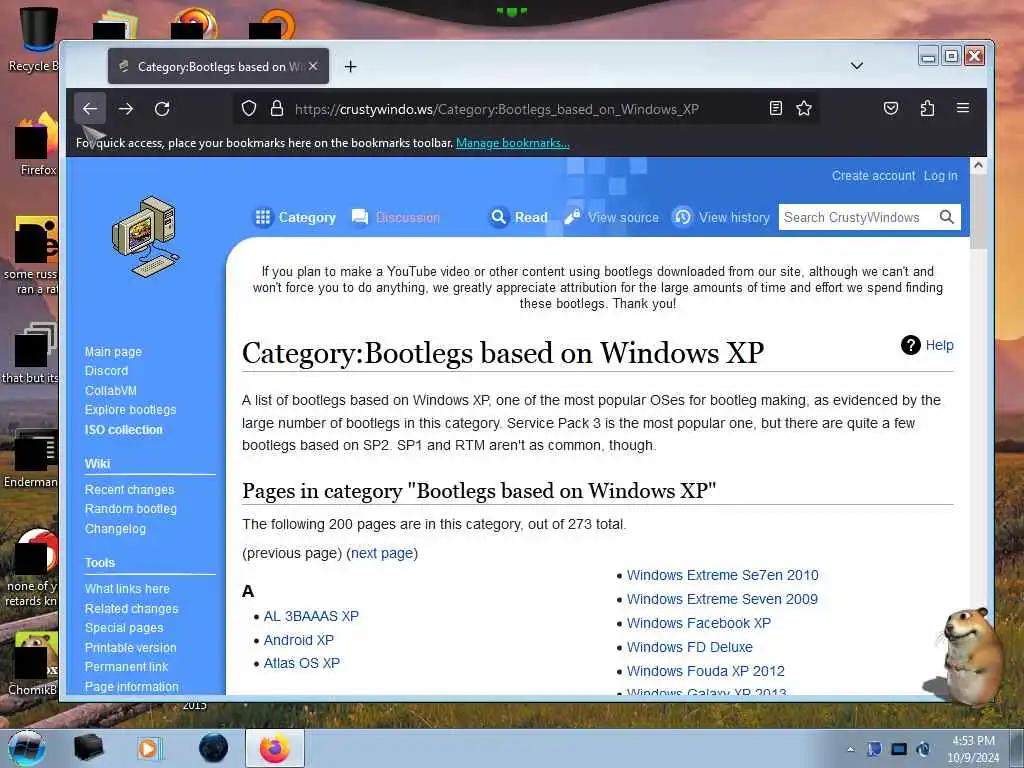Bookmark this page with the star icon
This screenshot has height=768, width=1024.
[x=804, y=108]
